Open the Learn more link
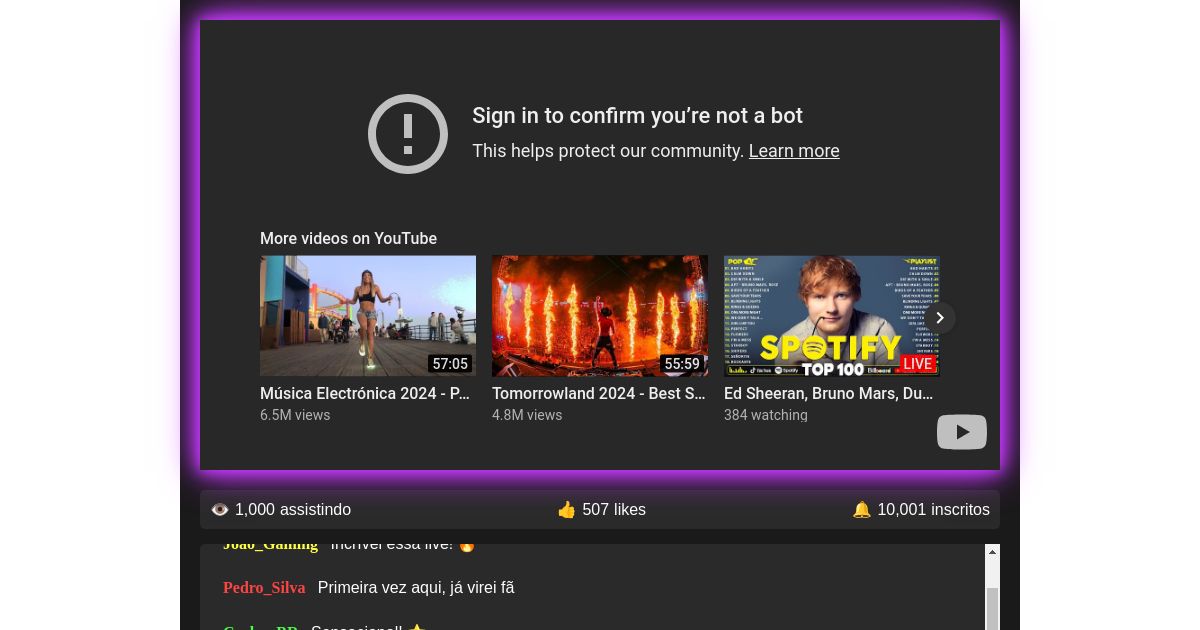This screenshot has height=630, width=1200. click(x=793, y=151)
